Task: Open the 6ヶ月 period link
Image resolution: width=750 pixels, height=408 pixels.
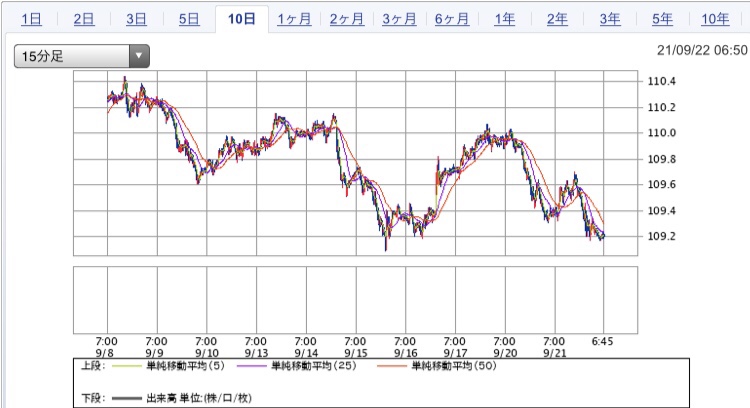Action: (452, 19)
